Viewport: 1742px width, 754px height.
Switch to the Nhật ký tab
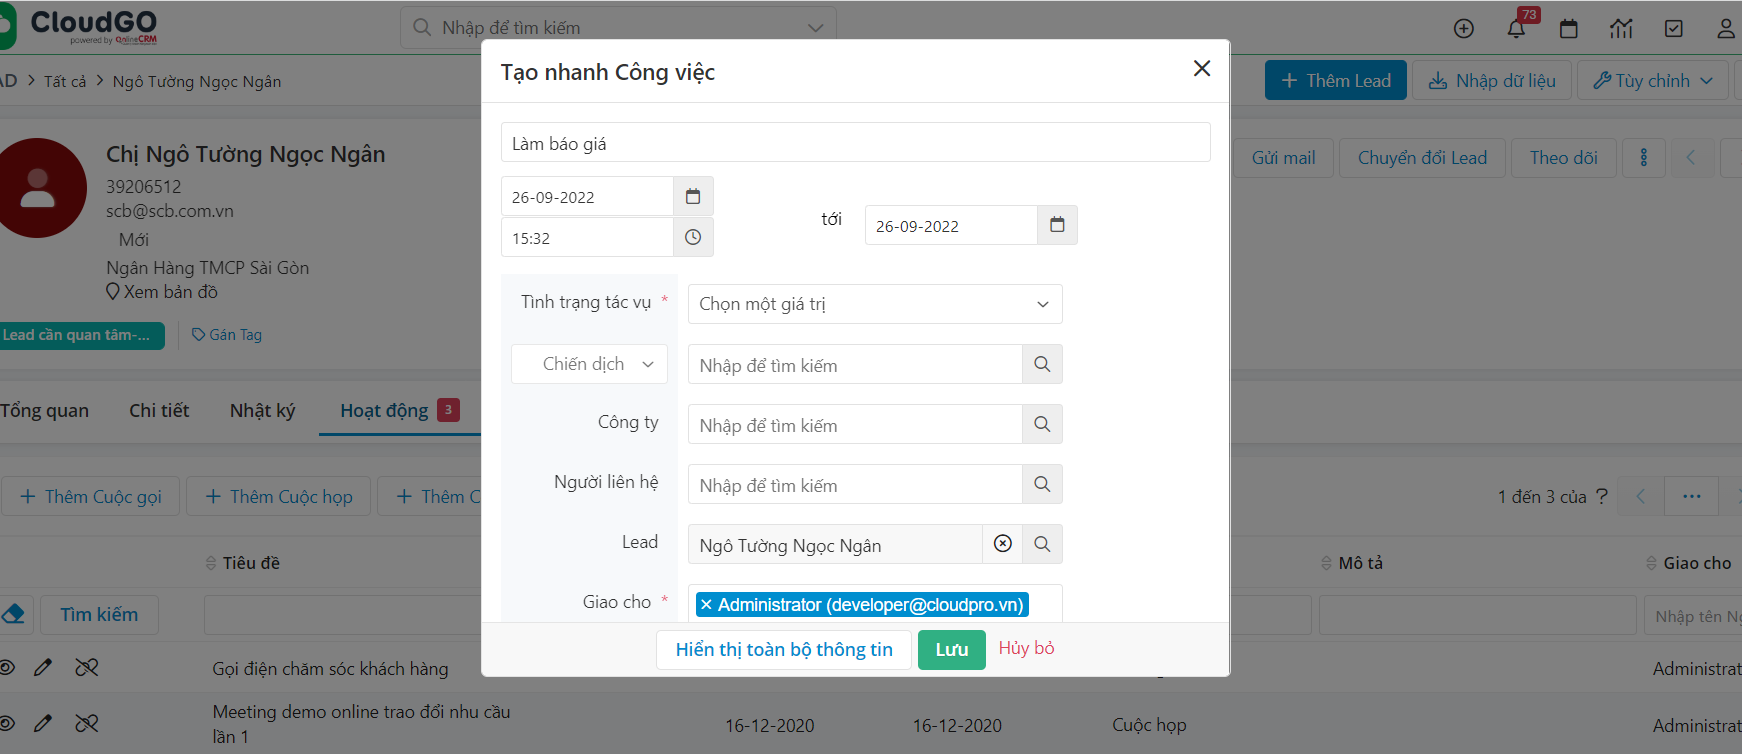click(x=262, y=410)
